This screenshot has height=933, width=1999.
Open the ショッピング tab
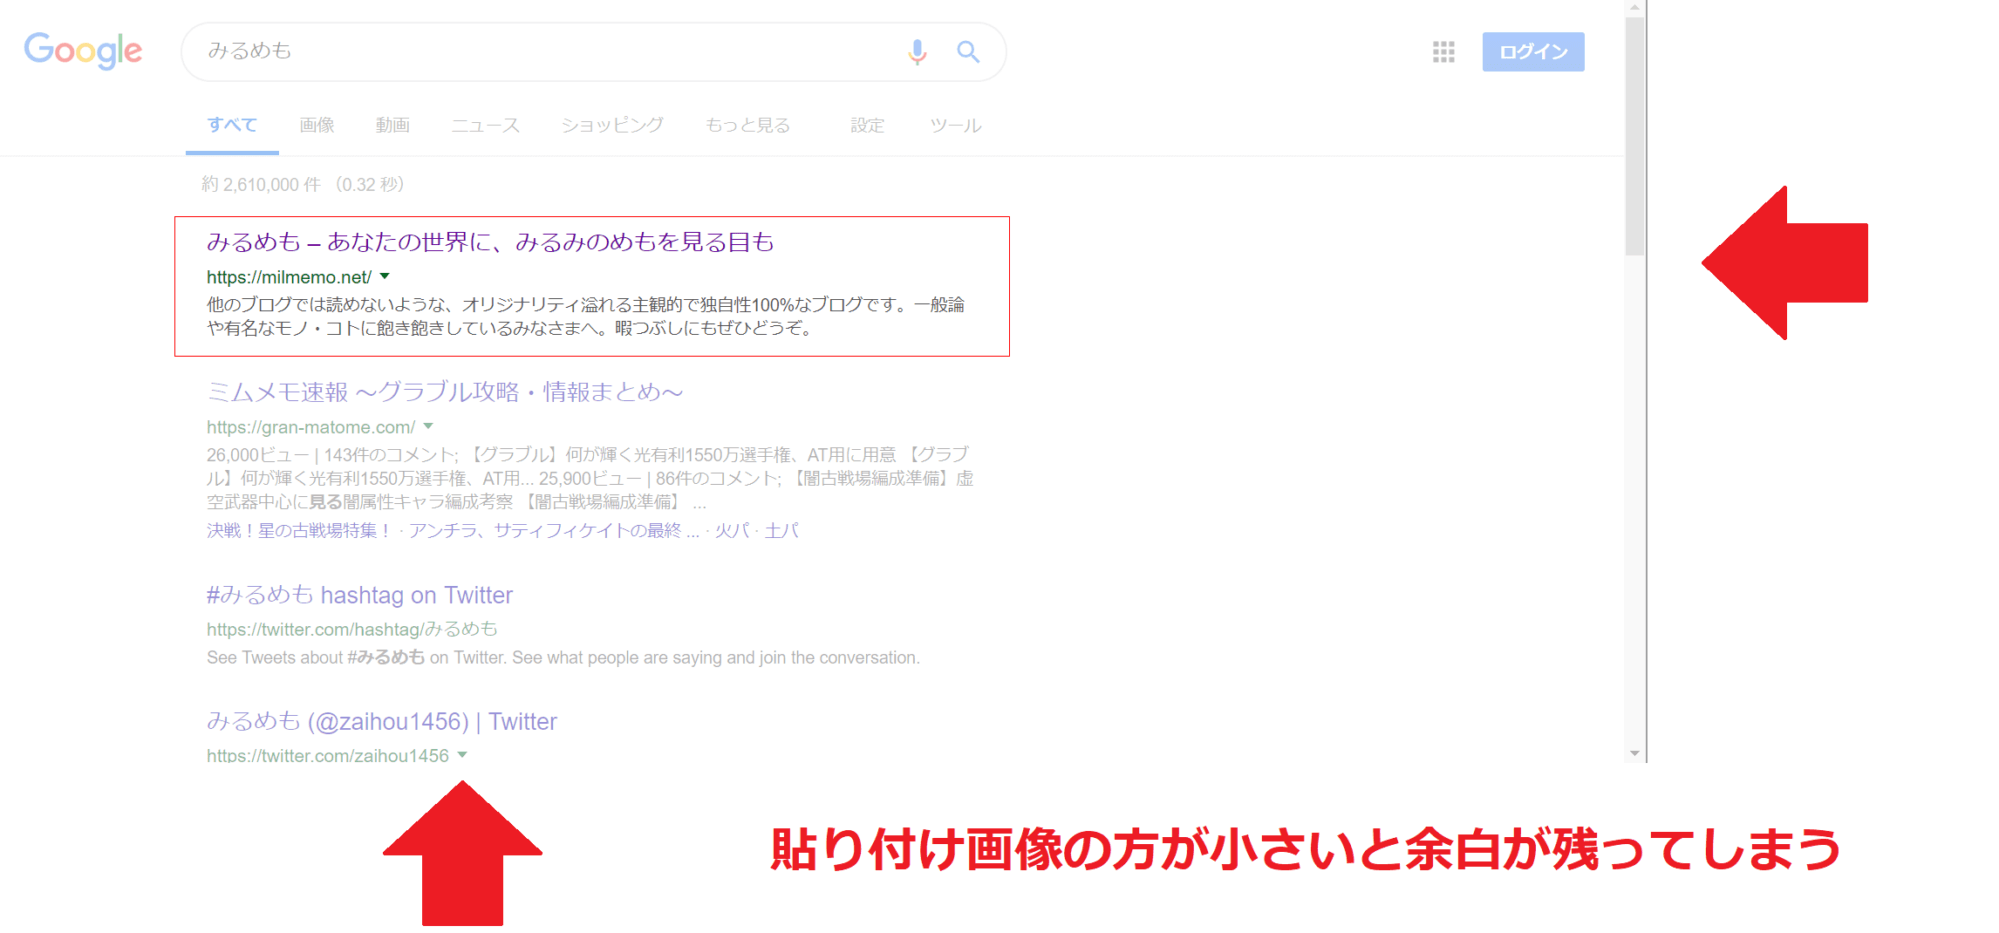click(x=612, y=125)
